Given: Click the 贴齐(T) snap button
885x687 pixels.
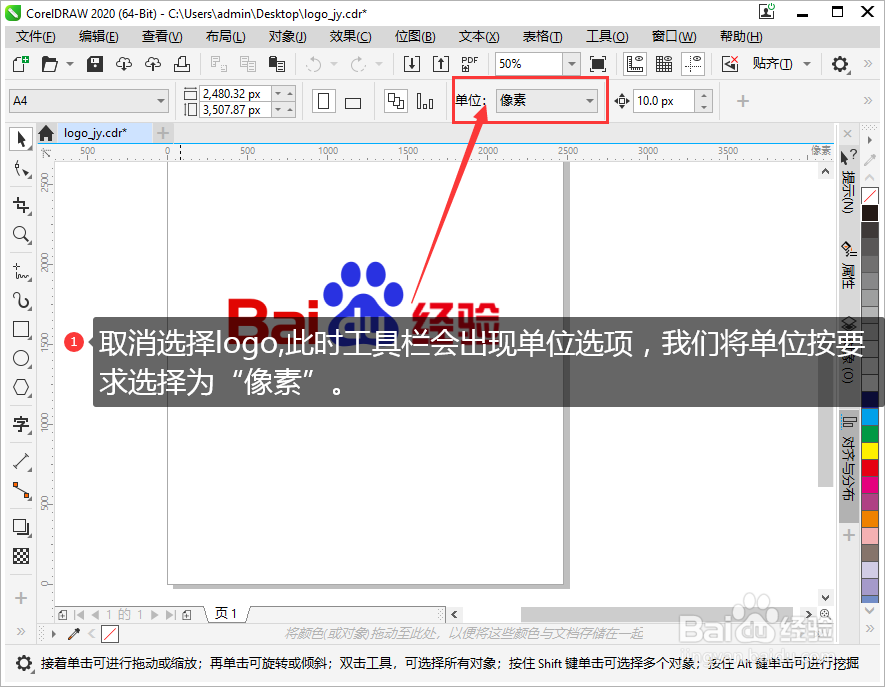Looking at the screenshot, I should point(772,64).
